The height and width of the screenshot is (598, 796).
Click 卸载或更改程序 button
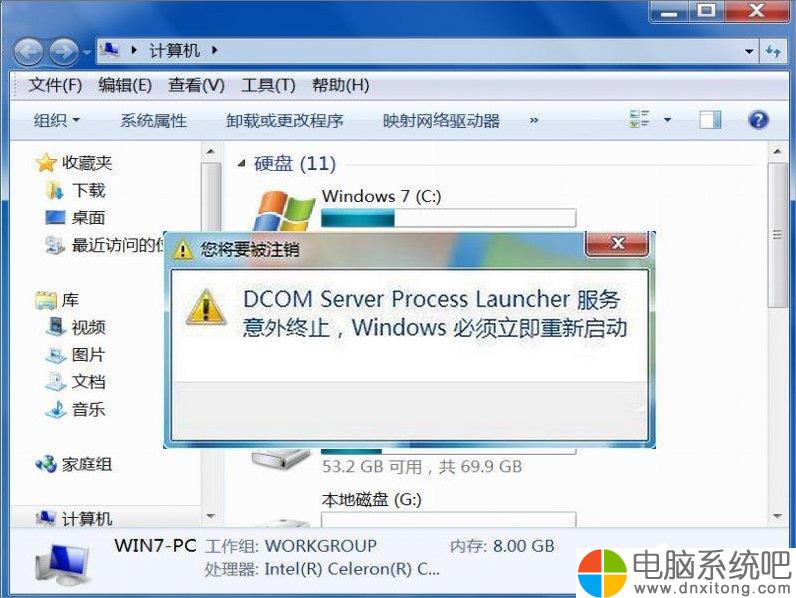285,120
